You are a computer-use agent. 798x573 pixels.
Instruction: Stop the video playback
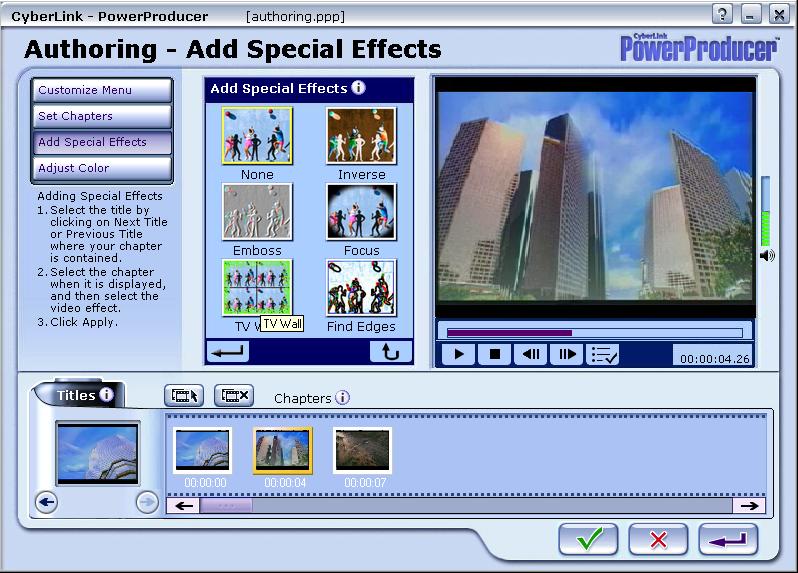pos(494,354)
